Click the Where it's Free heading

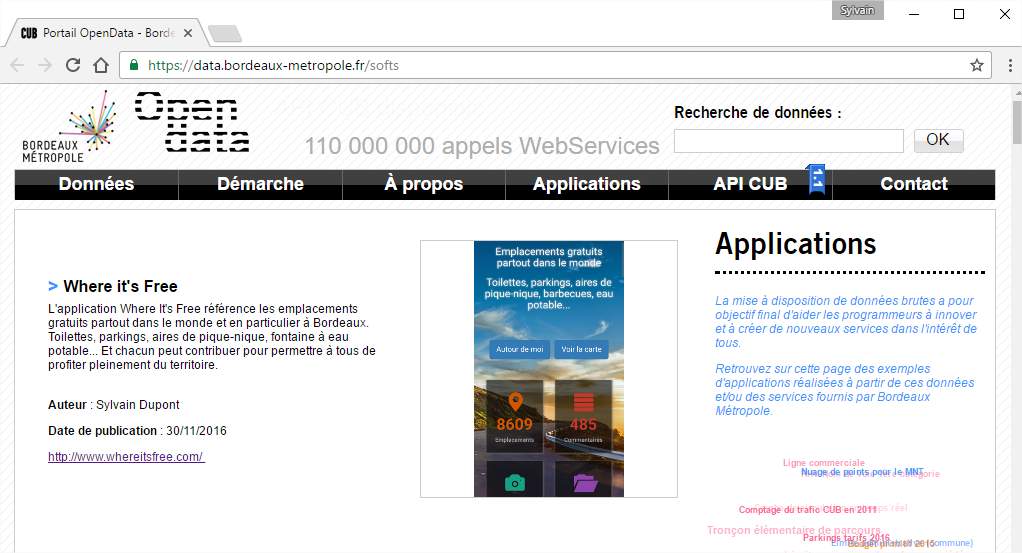click(121, 286)
